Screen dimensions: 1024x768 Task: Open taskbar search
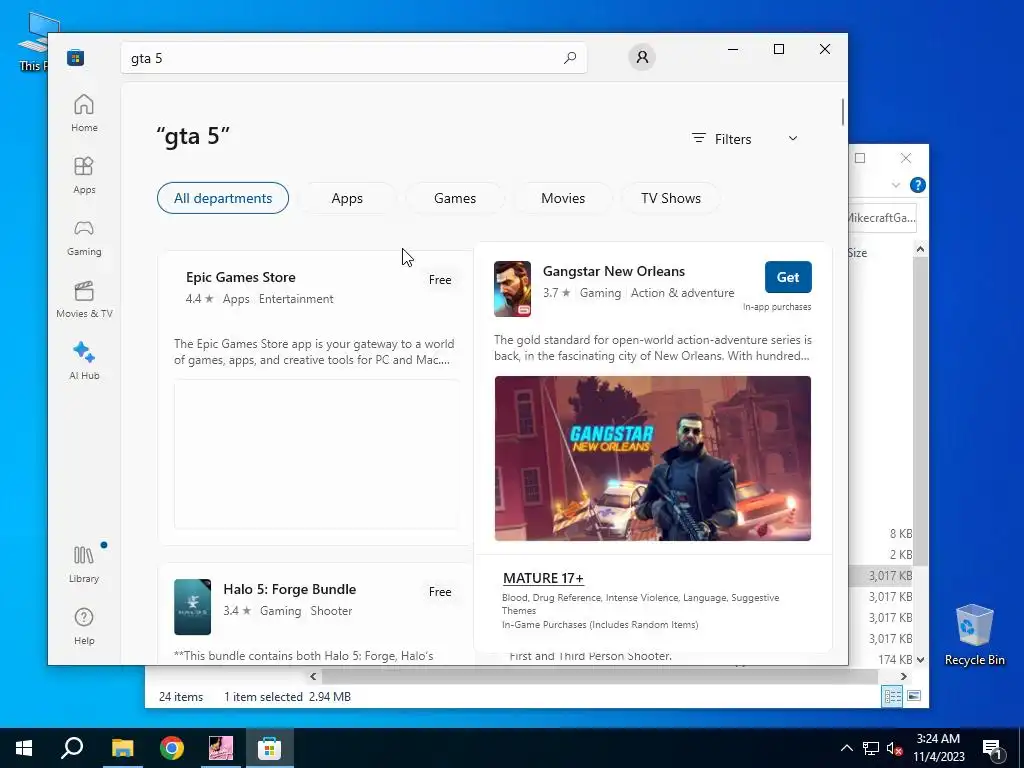[72, 748]
